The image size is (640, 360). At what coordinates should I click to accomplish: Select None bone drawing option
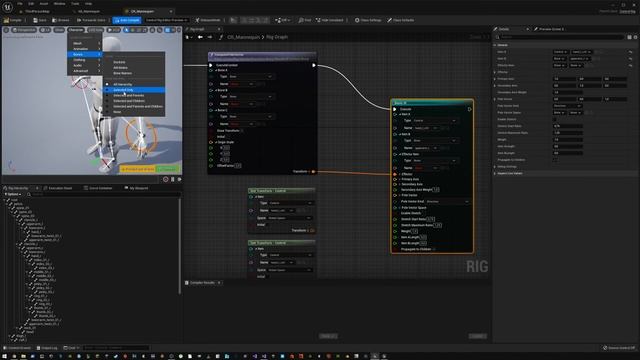point(134,112)
